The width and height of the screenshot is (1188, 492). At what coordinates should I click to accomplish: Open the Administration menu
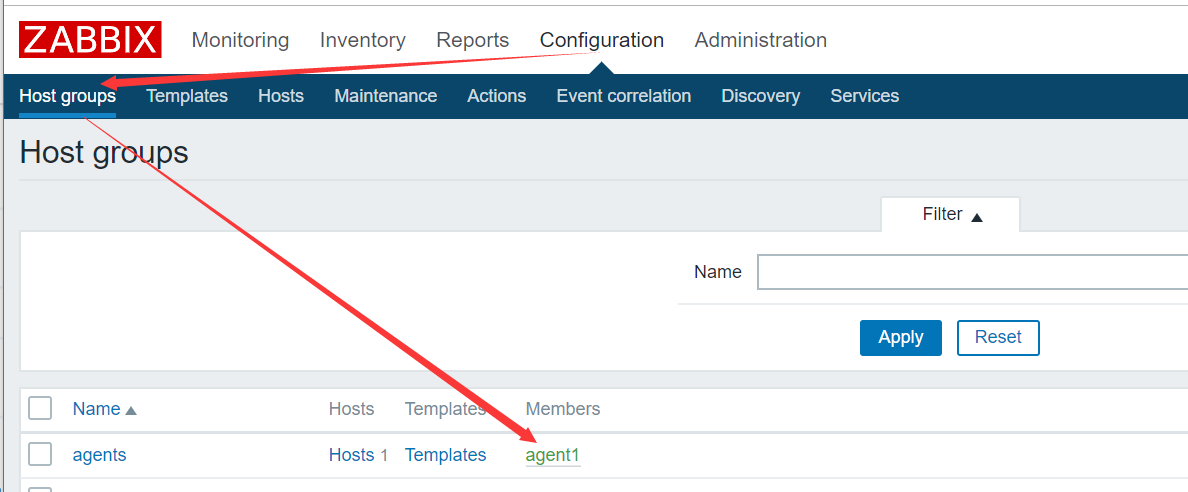pyautogui.click(x=761, y=40)
